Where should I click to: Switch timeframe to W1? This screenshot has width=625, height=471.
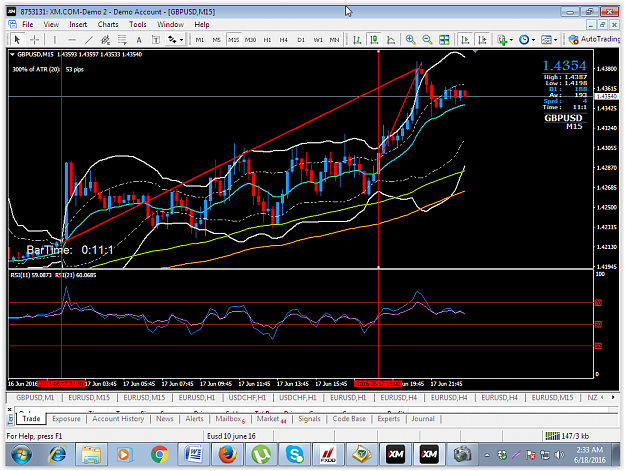pyautogui.click(x=318, y=39)
